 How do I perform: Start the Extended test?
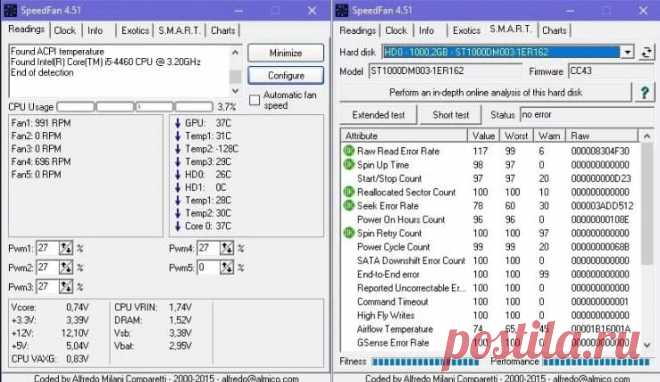click(x=378, y=115)
